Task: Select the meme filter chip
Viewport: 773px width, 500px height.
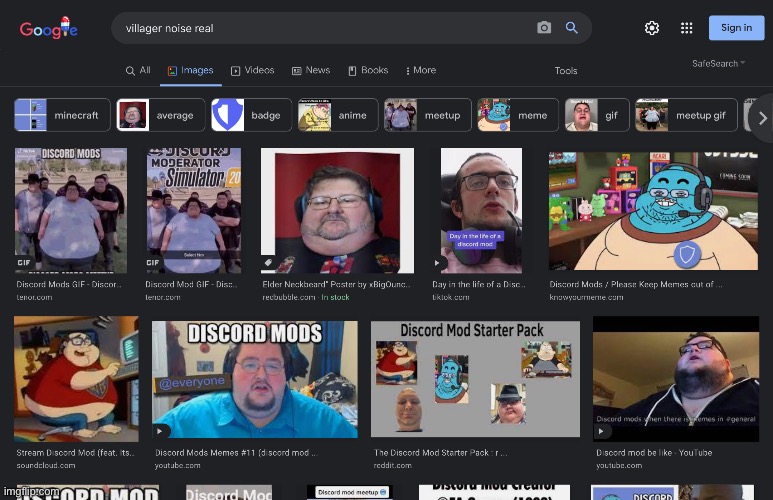Action: pyautogui.click(x=518, y=115)
